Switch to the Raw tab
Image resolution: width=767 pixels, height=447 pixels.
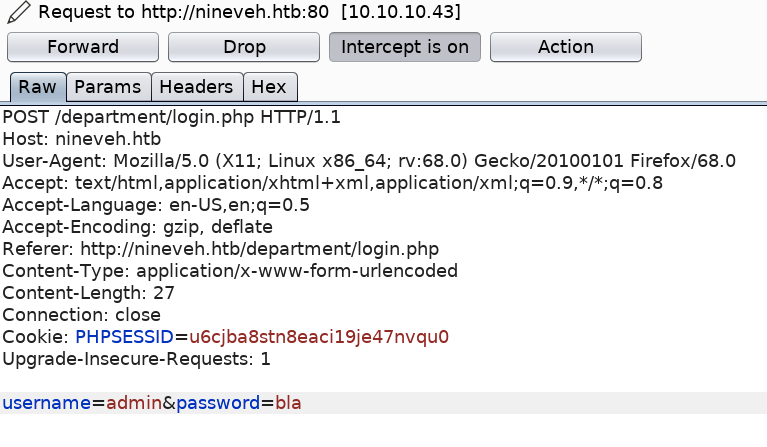pos(37,87)
